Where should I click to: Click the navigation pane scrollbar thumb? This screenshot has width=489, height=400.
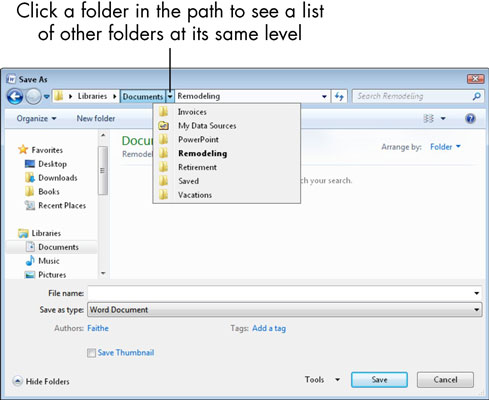point(103,170)
